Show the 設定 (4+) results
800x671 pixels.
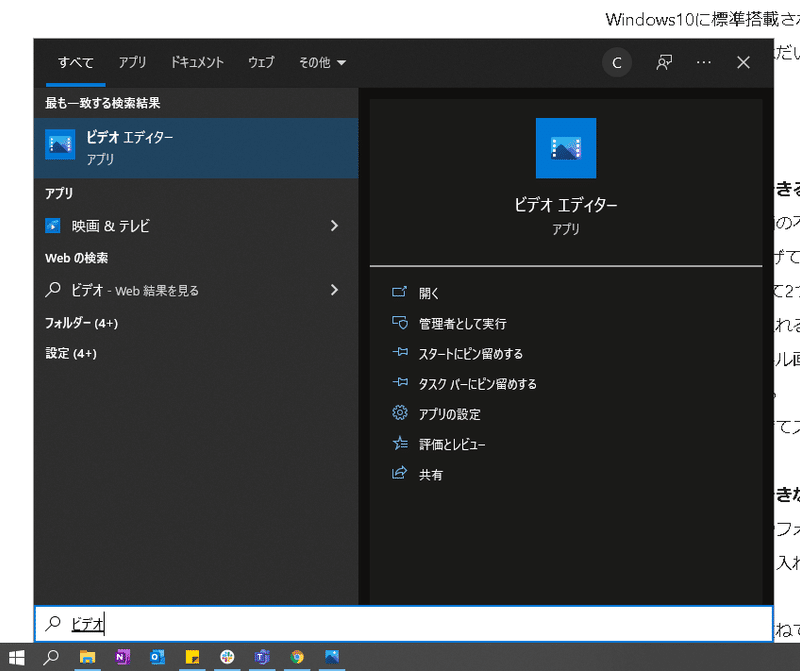click(x=71, y=353)
